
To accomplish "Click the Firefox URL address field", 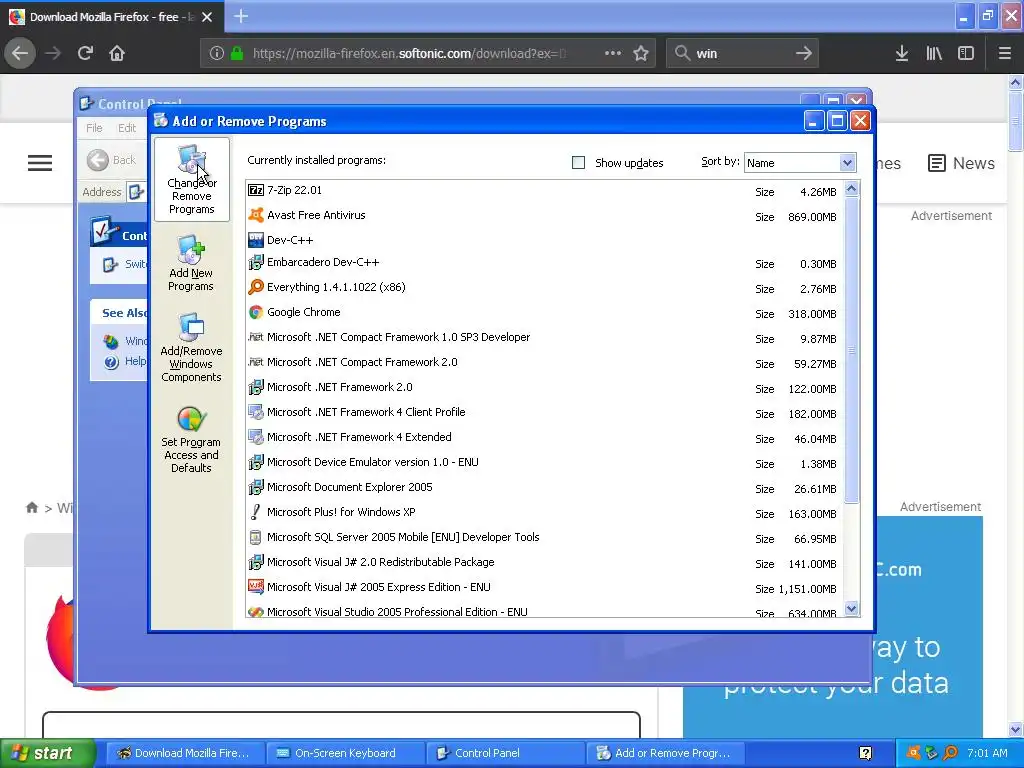I will [x=410, y=54].
